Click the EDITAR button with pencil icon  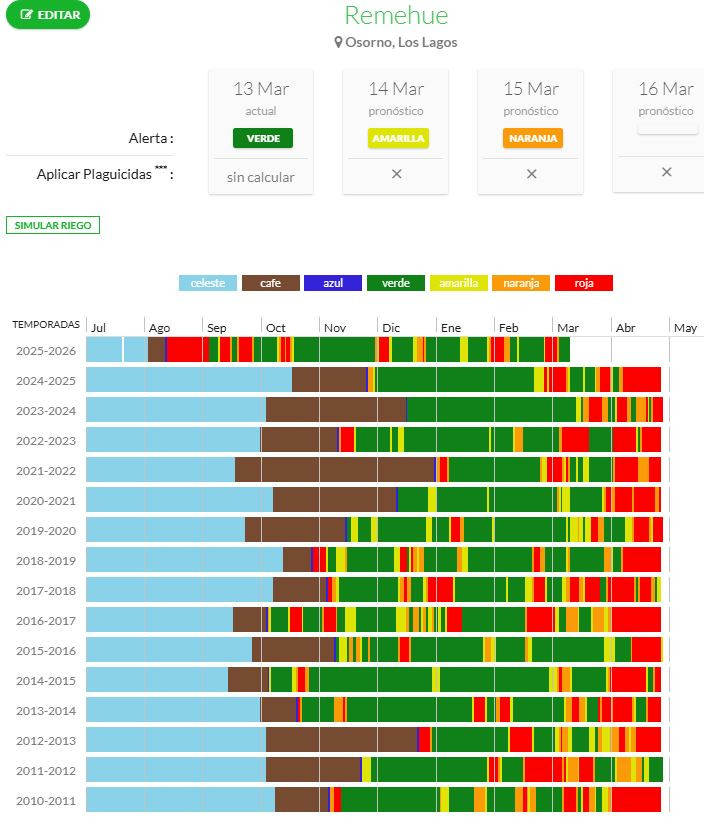point(48,15)
